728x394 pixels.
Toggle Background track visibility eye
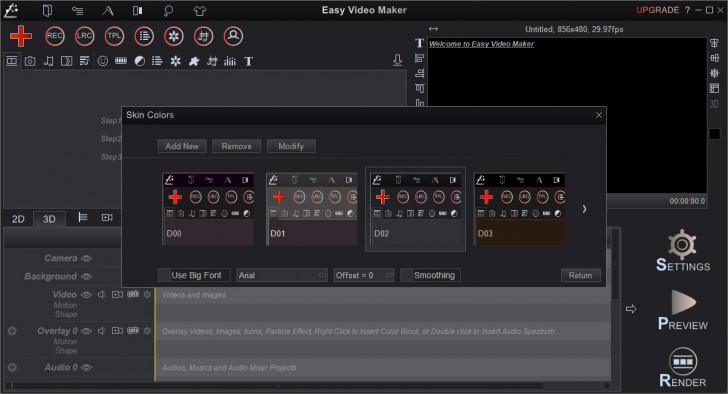[x=86, y=277]
